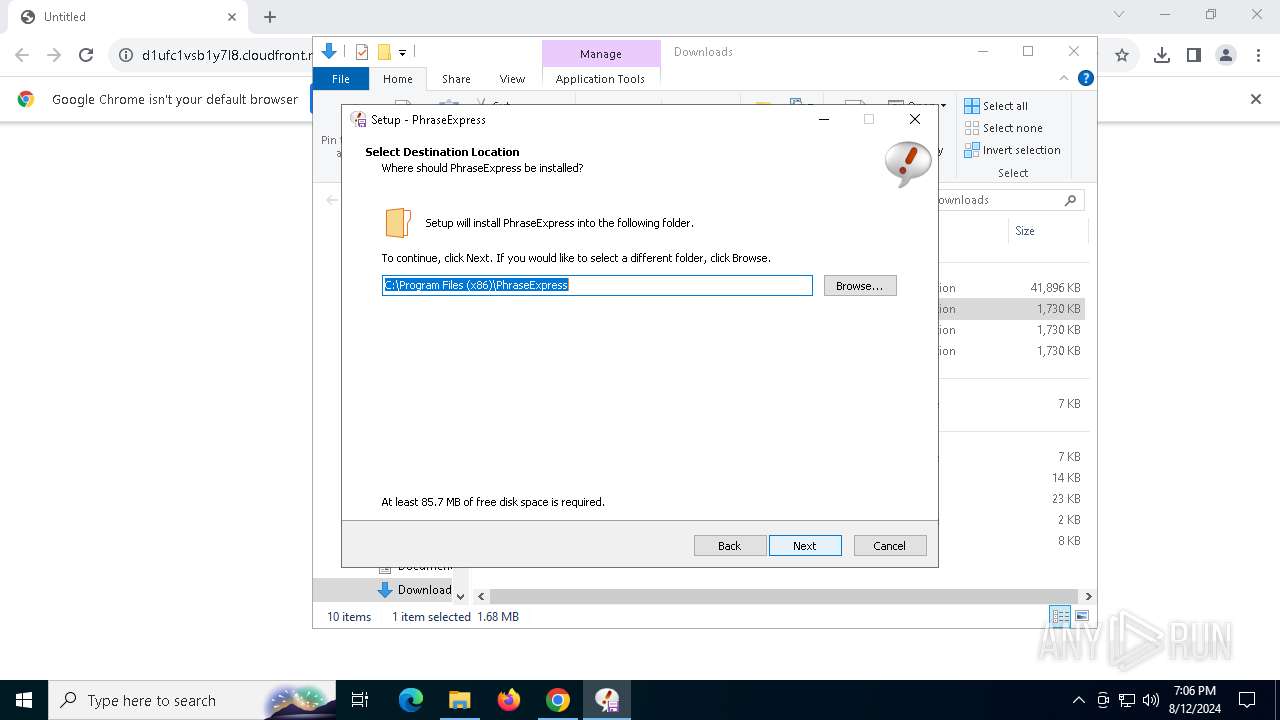This screenshot has height=720, width=1280.
Task: Open the taskbar clock and date
Action: (x=1194, y=700)
